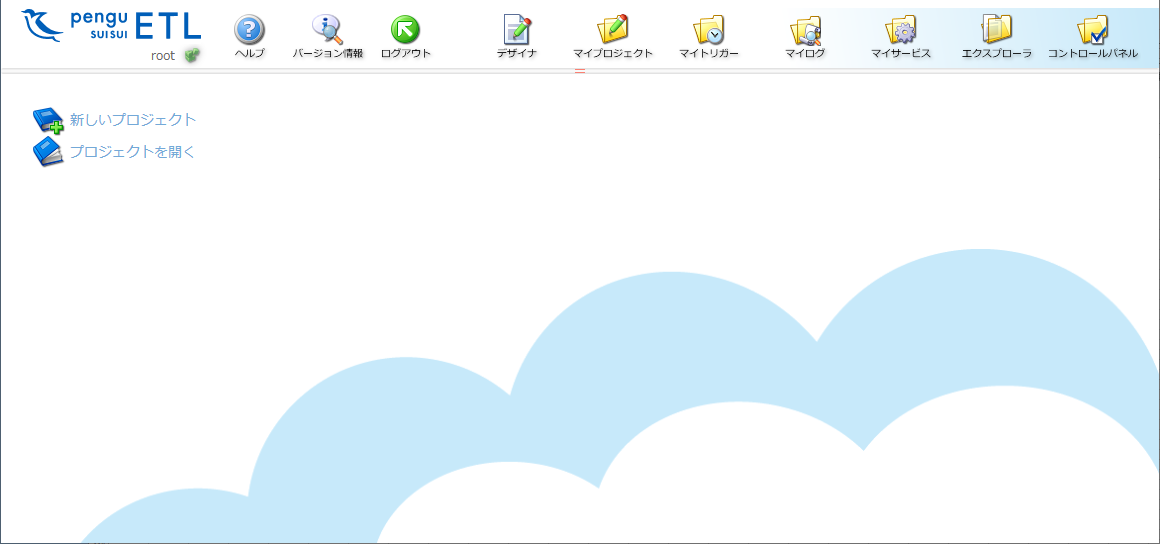Open the ヘルプ help question mark icon
The image size is (1160, 544).
click(x=249, y=30)
